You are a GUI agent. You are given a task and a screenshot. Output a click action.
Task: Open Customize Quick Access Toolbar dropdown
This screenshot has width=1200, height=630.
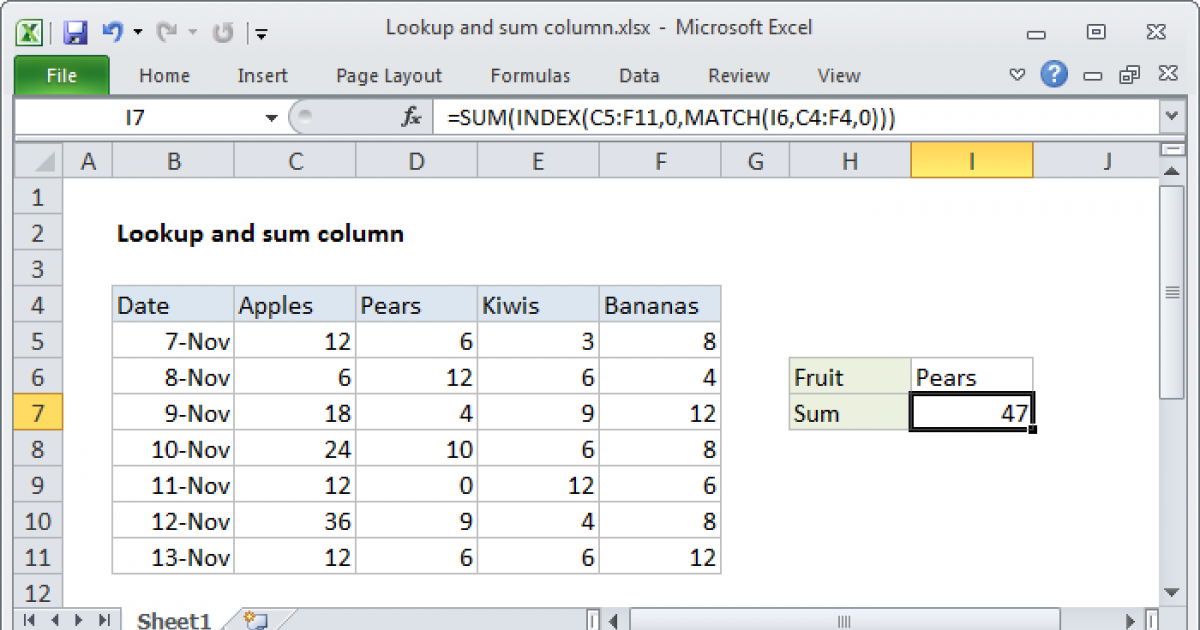[262, 33]
